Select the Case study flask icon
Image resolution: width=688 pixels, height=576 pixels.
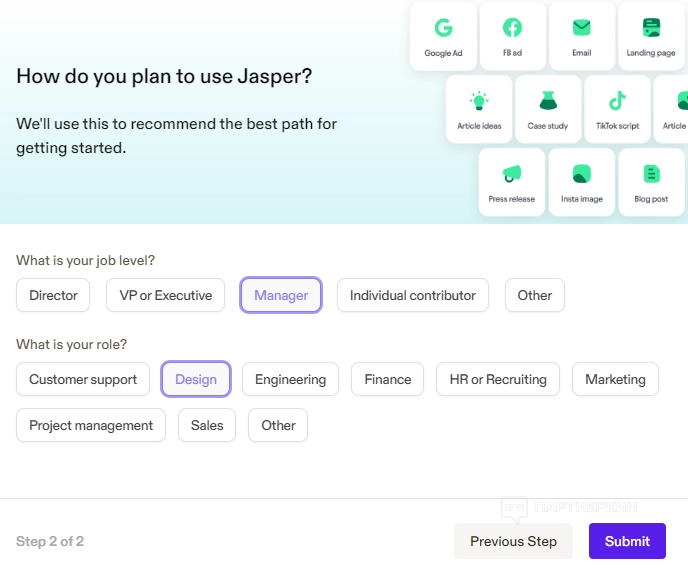[x=547, y=108]
